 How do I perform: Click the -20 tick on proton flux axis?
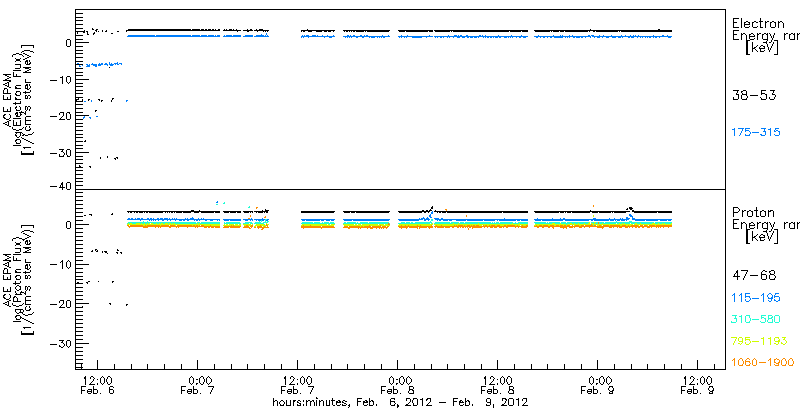[x=61, y=304]
